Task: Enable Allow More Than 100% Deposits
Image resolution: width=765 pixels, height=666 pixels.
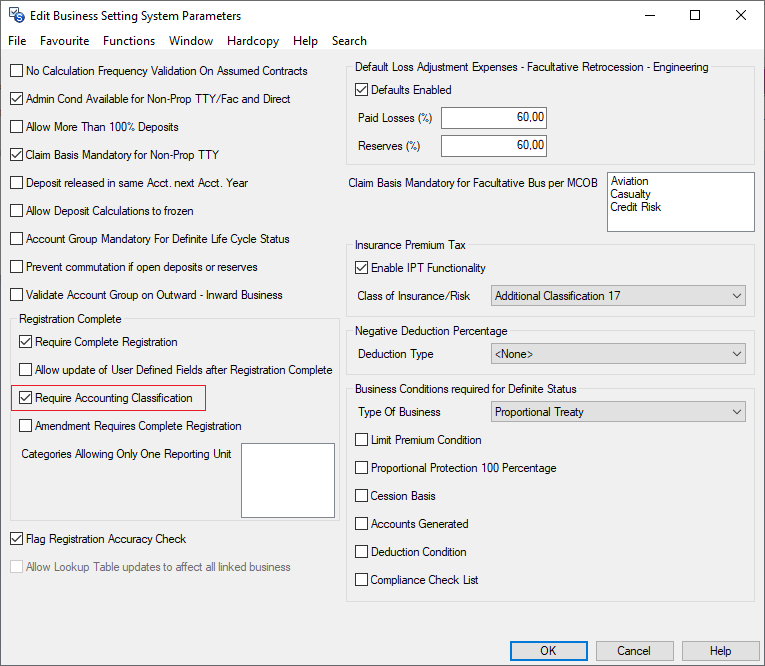Action: (16, 127)
